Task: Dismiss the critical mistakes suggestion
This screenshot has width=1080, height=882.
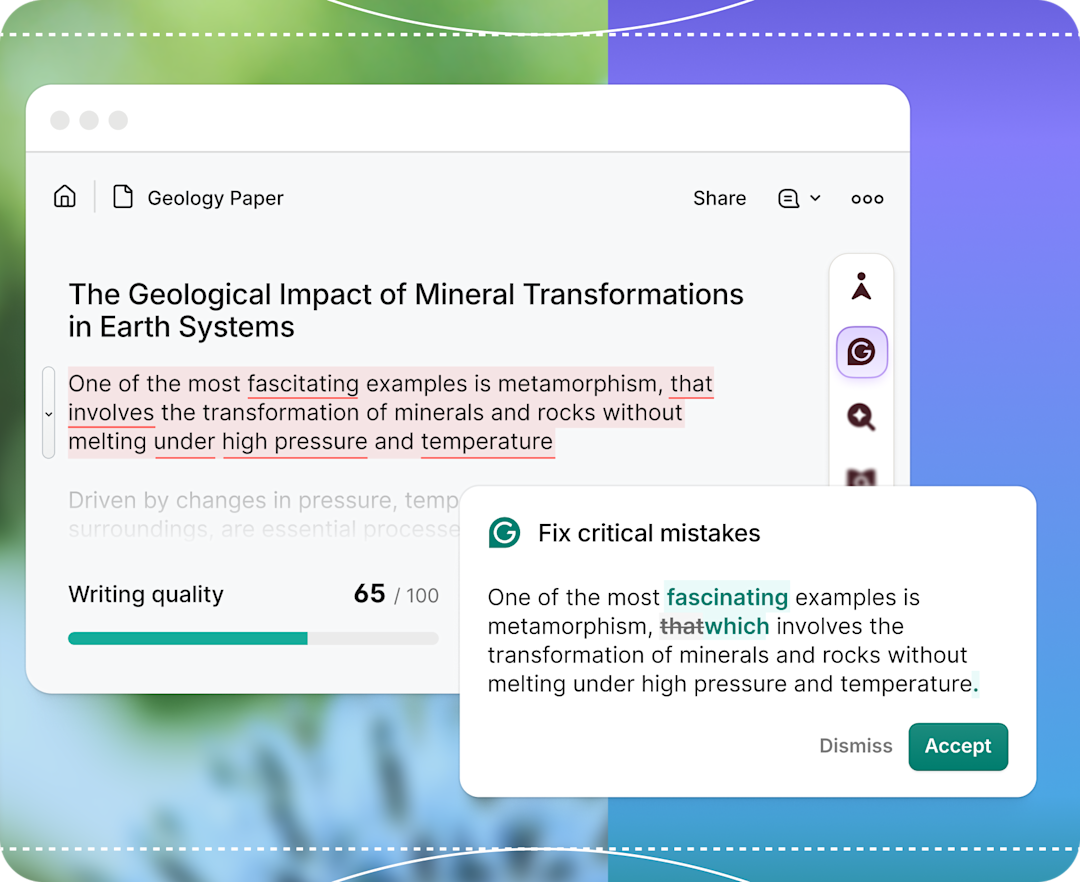Action: click(x=855, y=746)
